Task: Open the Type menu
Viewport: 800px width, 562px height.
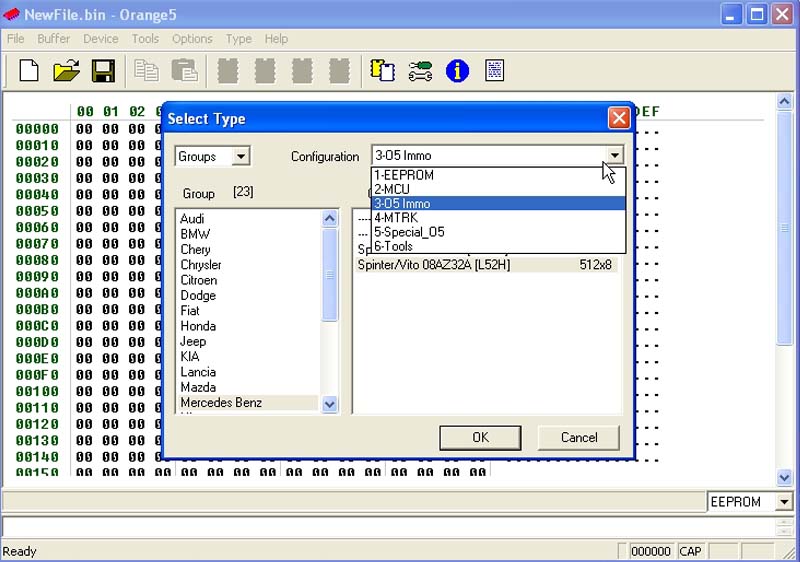Action: tap(238, 39)
